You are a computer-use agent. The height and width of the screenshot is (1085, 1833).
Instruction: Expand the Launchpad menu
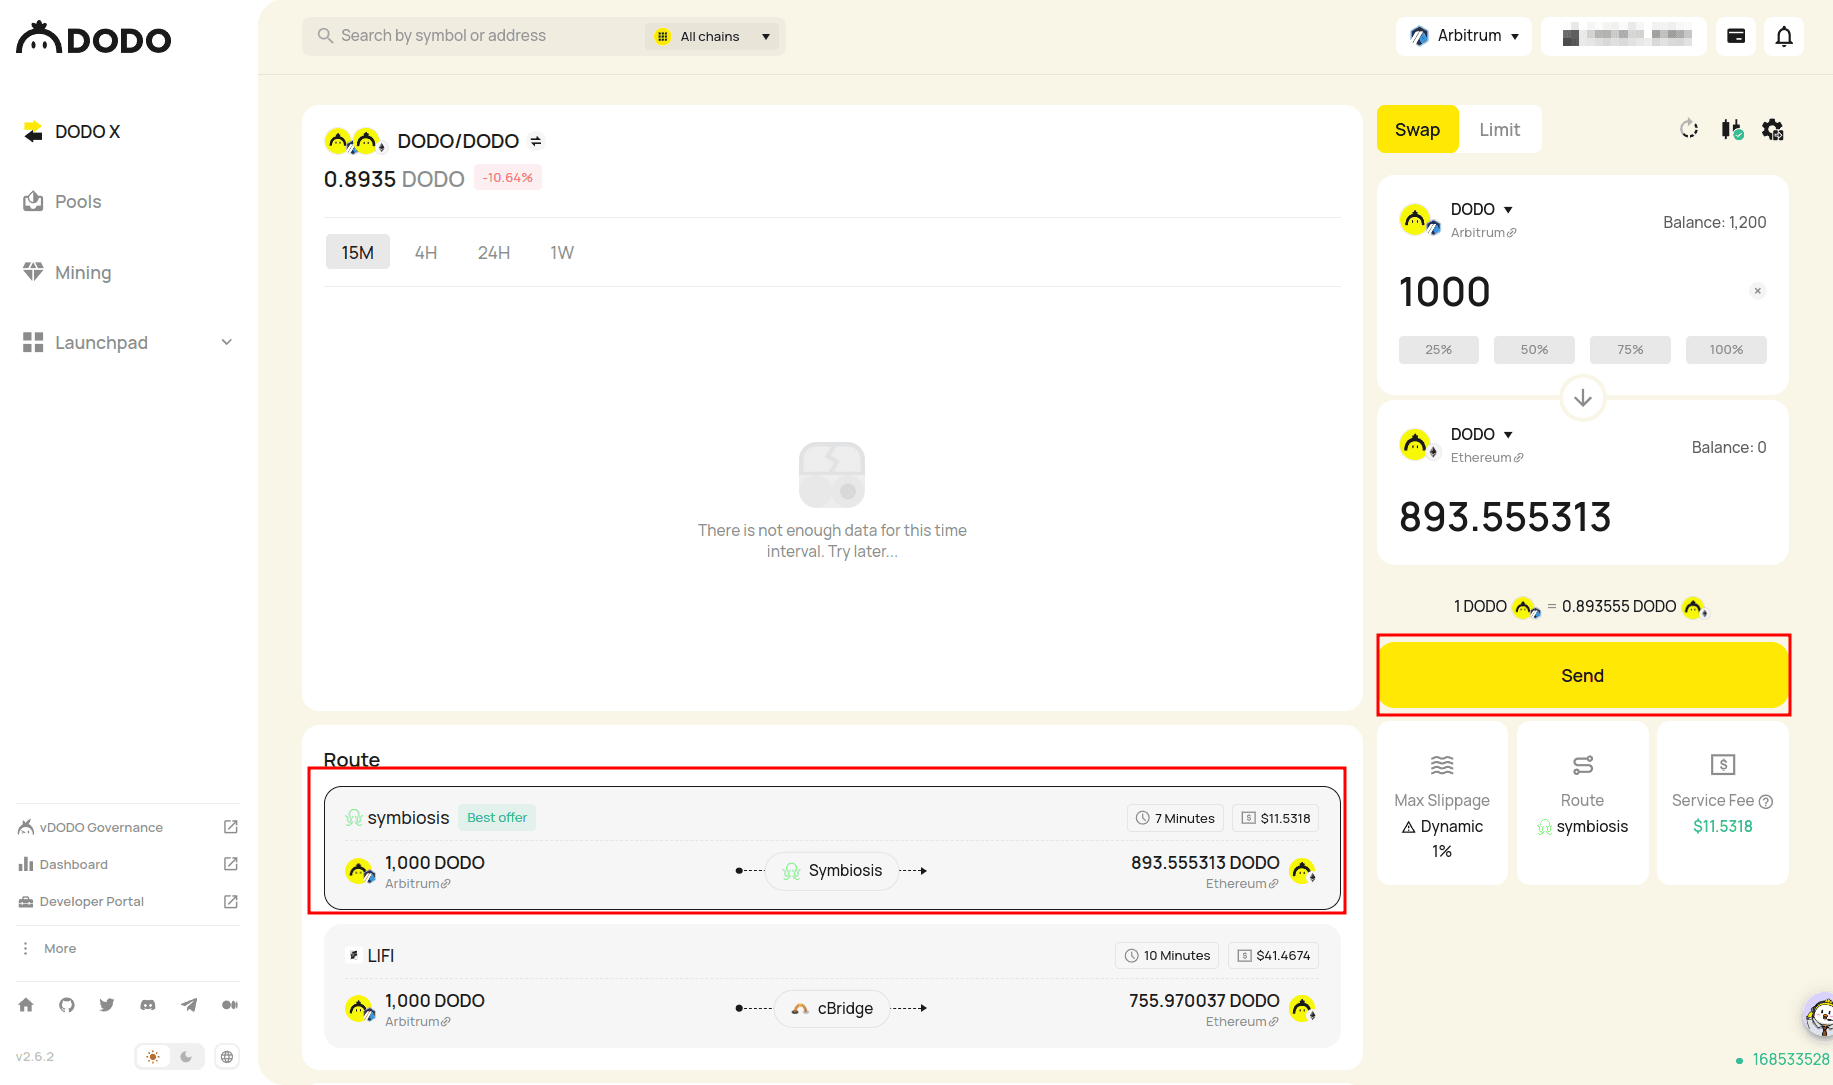pyautogui.click(x=128, y=342)
